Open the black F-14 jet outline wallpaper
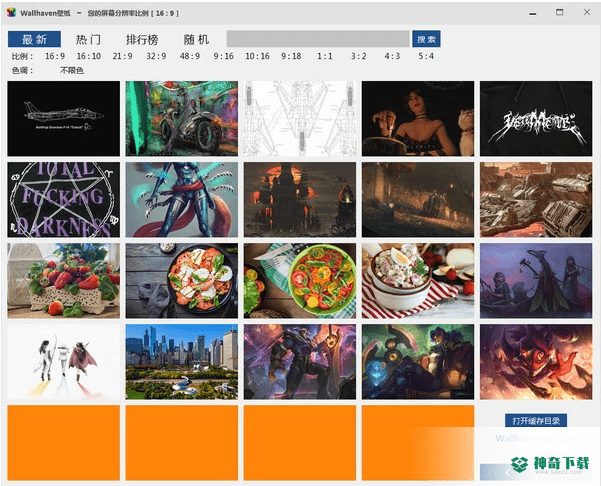The image size is (601, 486). pos(64,118)
